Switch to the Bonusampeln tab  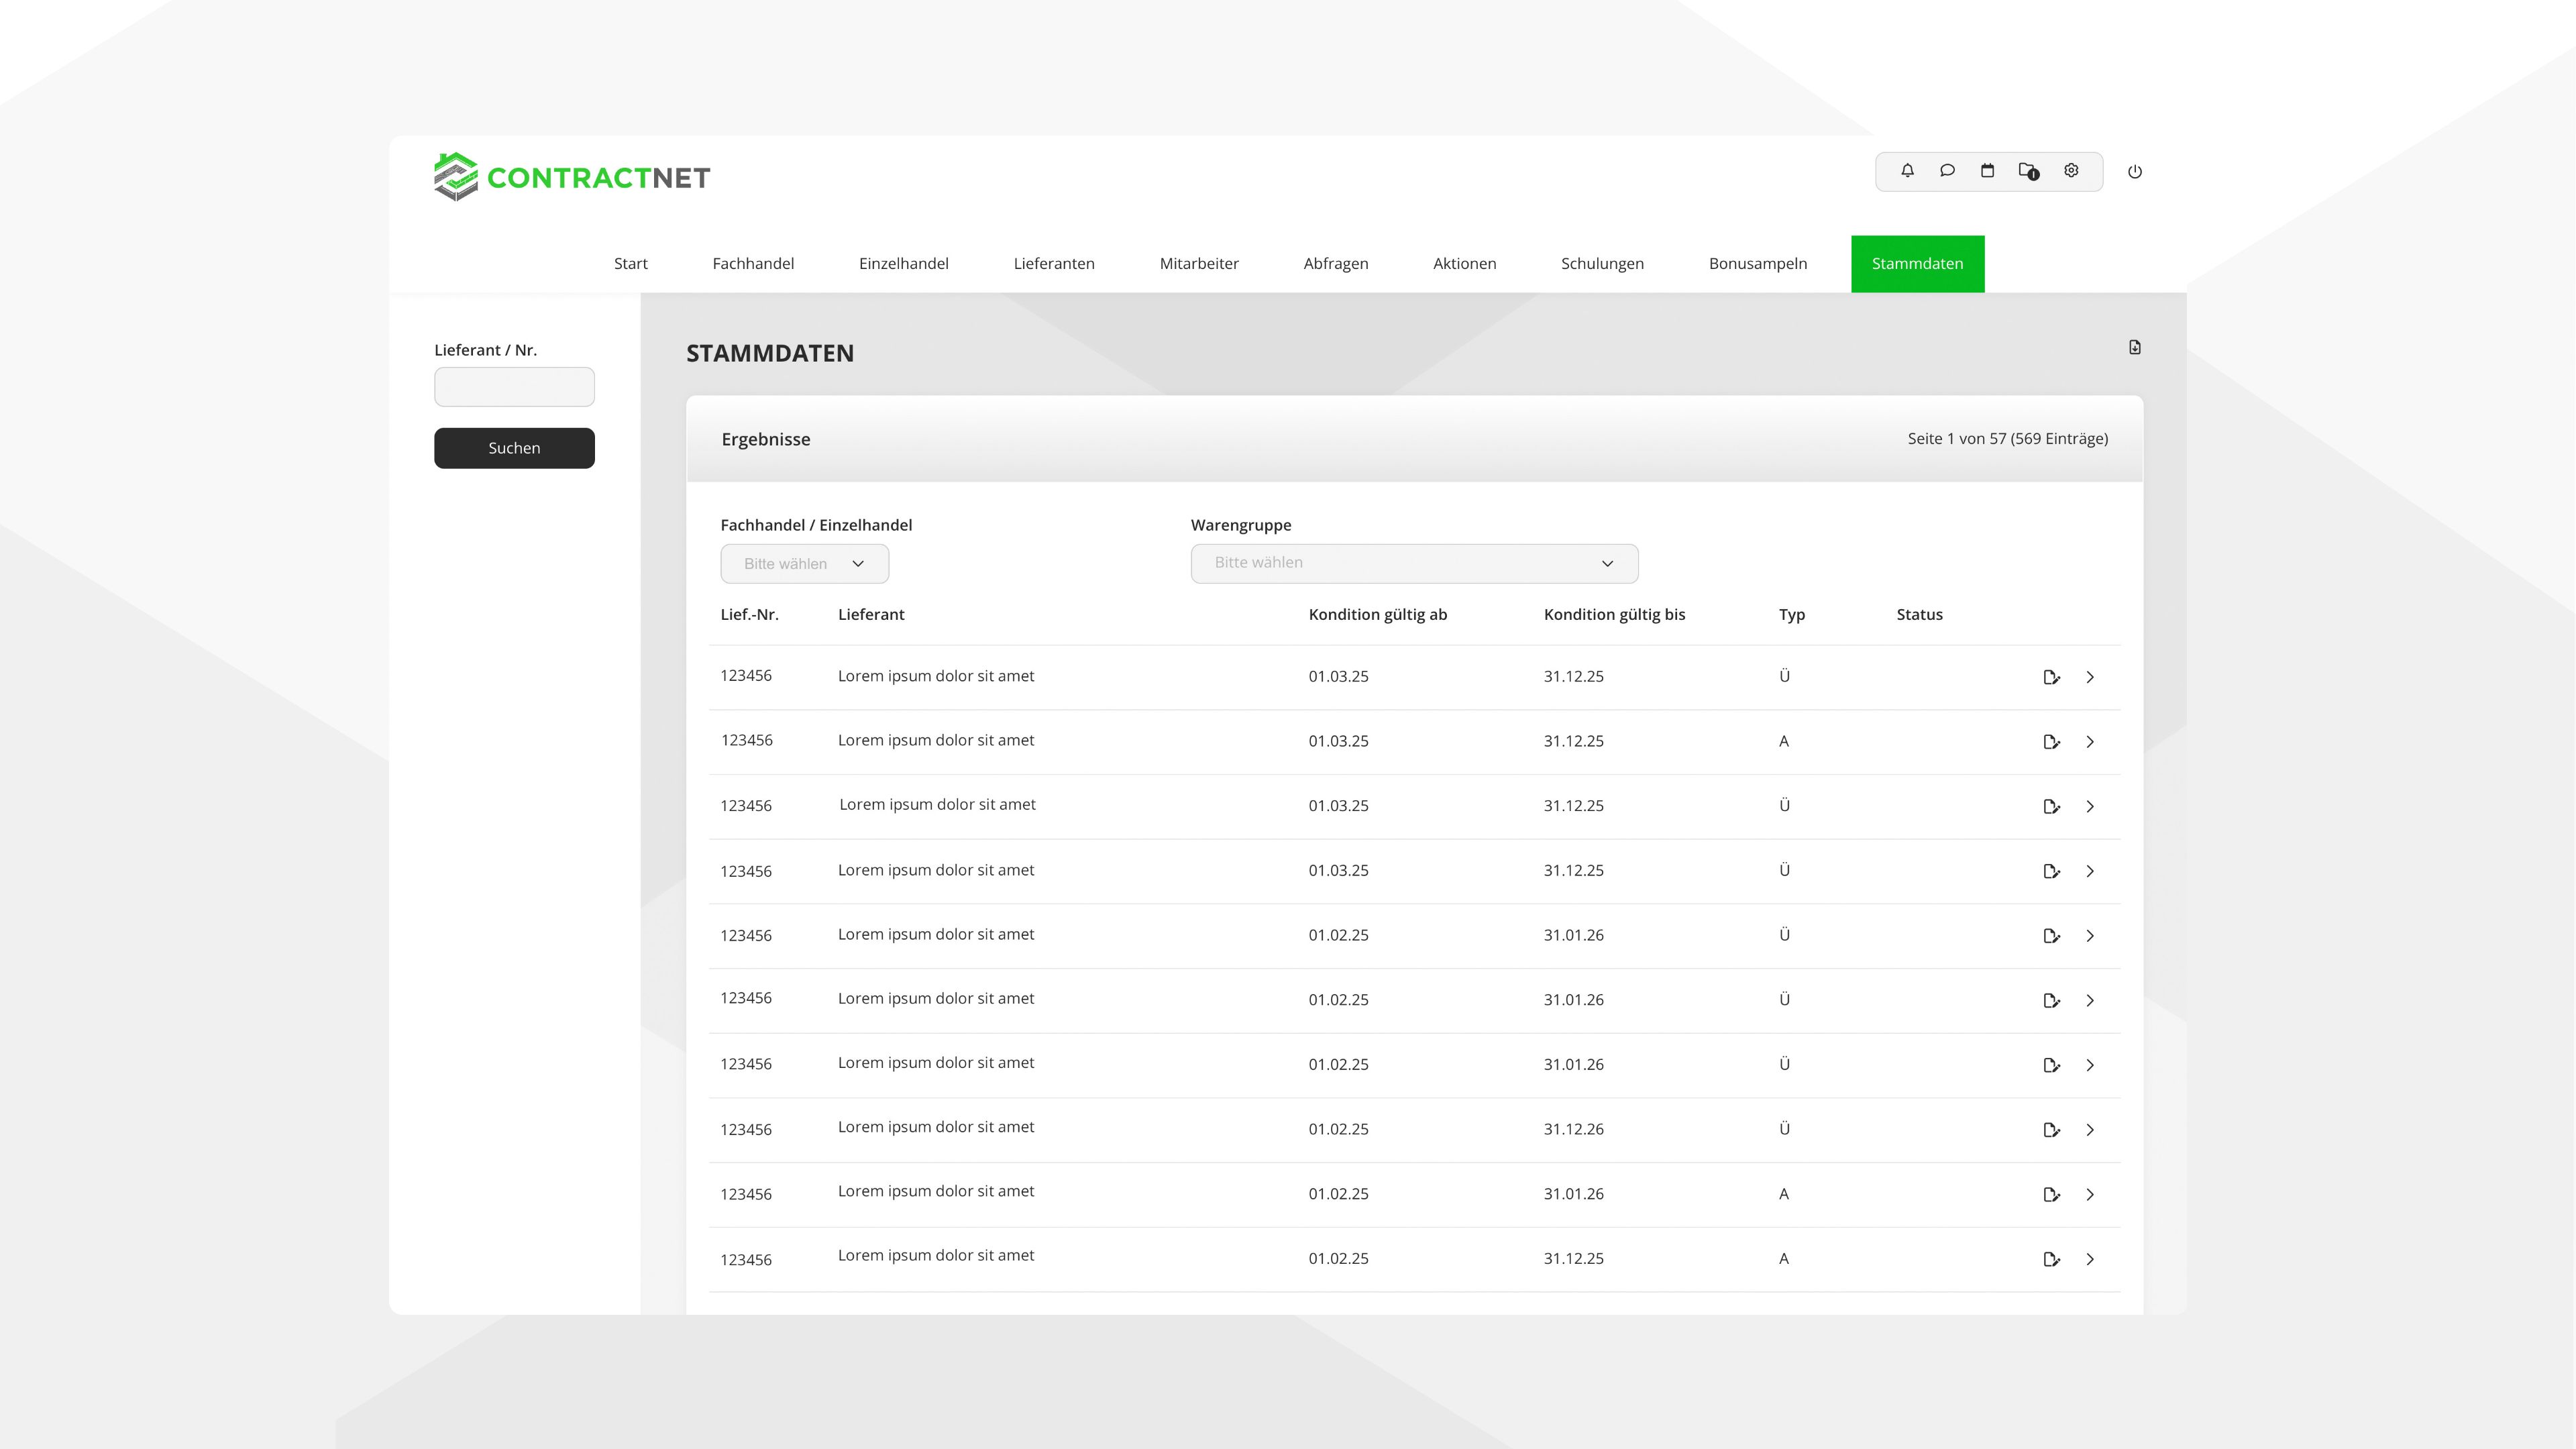(1757, 263)
